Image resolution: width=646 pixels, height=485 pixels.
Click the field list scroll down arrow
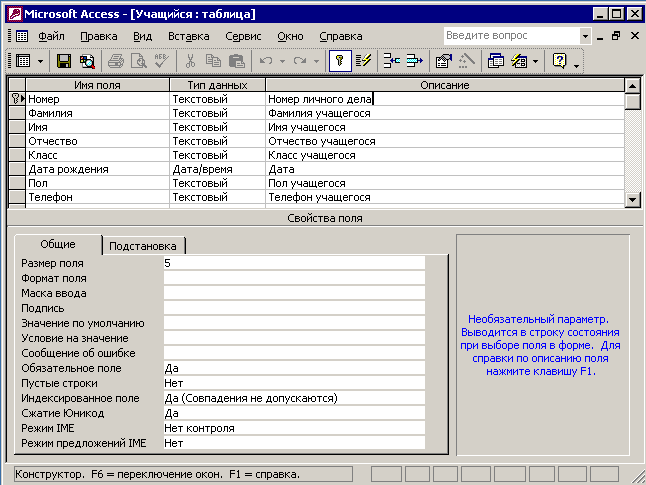632,200
